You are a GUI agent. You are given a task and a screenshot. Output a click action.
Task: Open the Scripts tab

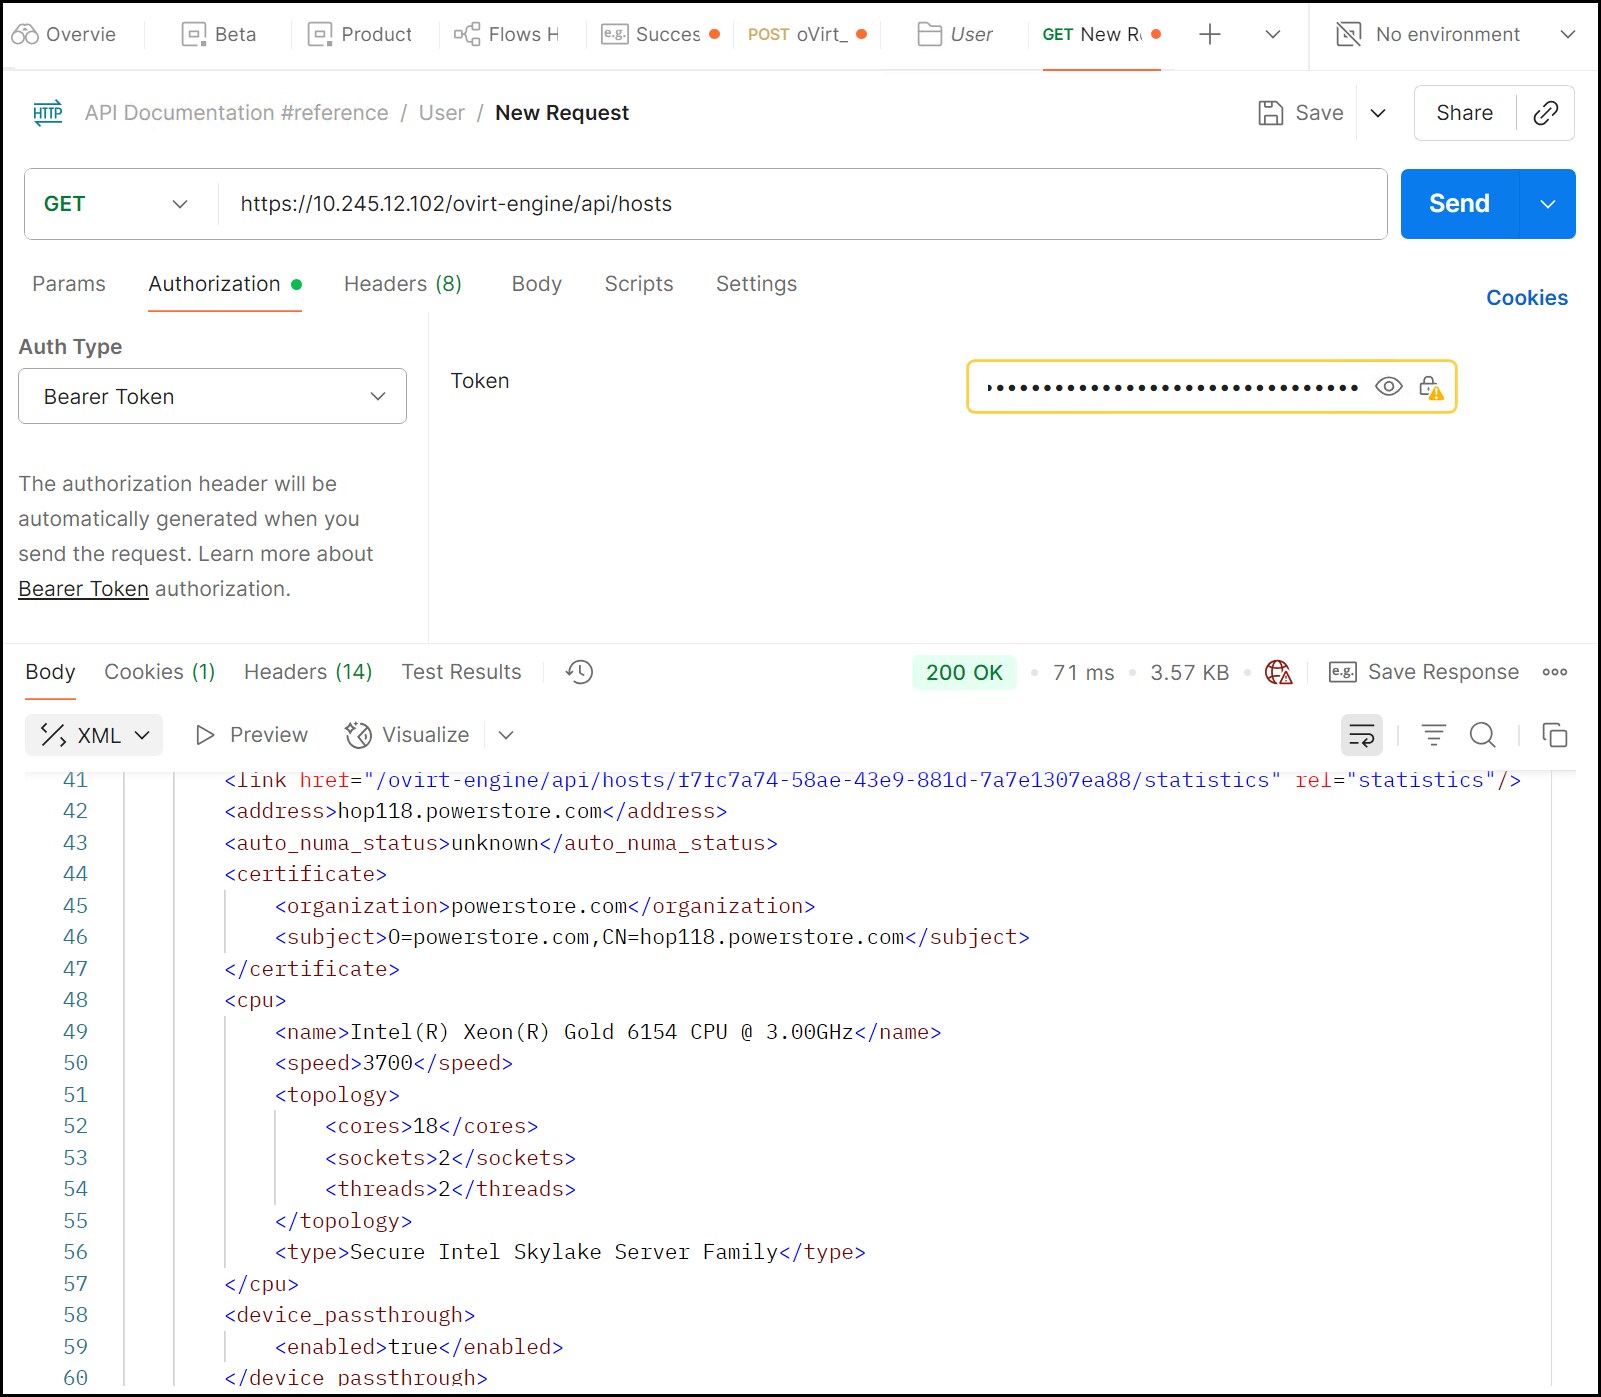(639, 284)
